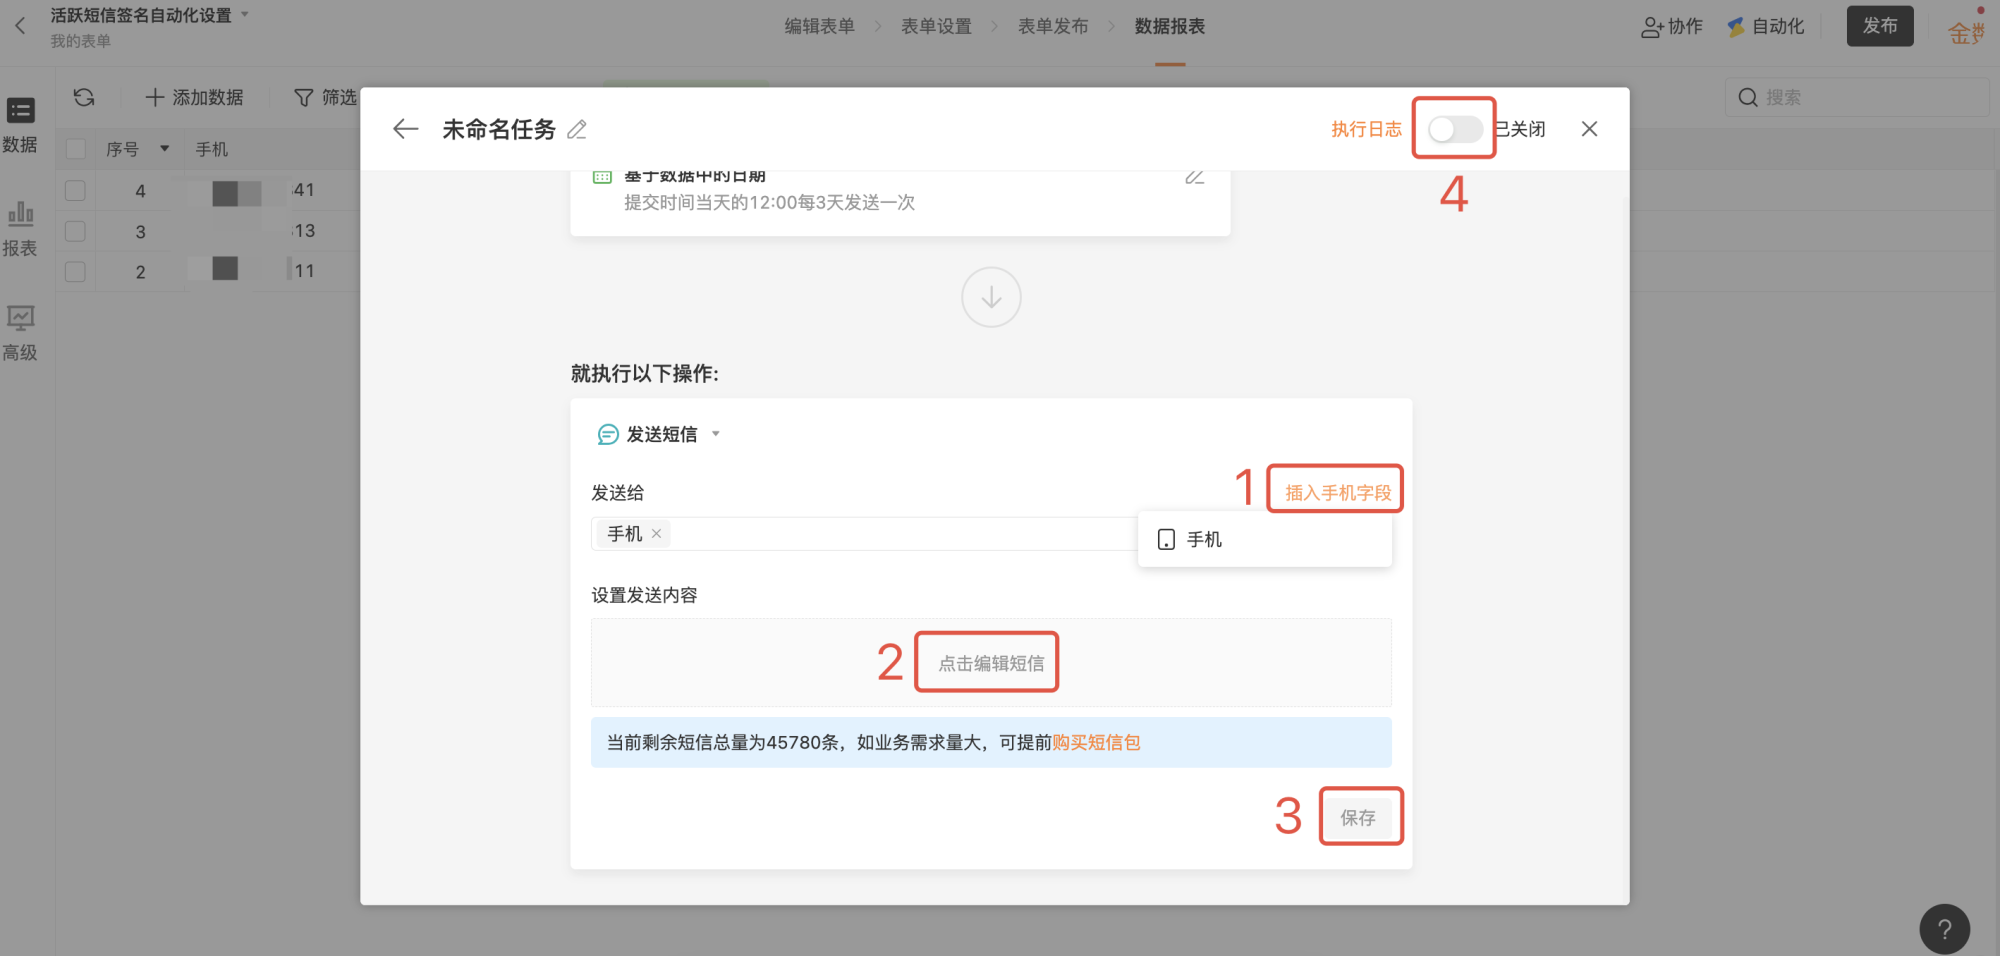This screenshot has width=2000, height=956.
Task: Rename 未命名任务 with the pencil icon
Action: pyautogui.click(x=577, y=129)
